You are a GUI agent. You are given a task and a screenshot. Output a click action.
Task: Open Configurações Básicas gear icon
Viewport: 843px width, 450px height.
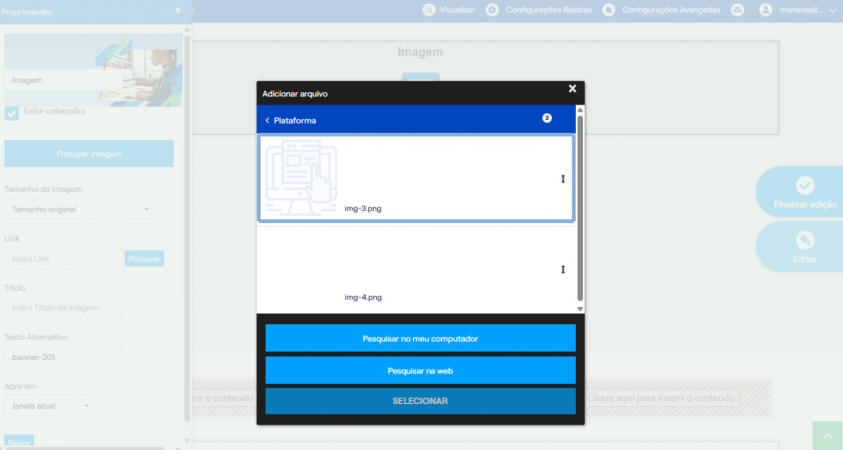(x=492, y=10)
